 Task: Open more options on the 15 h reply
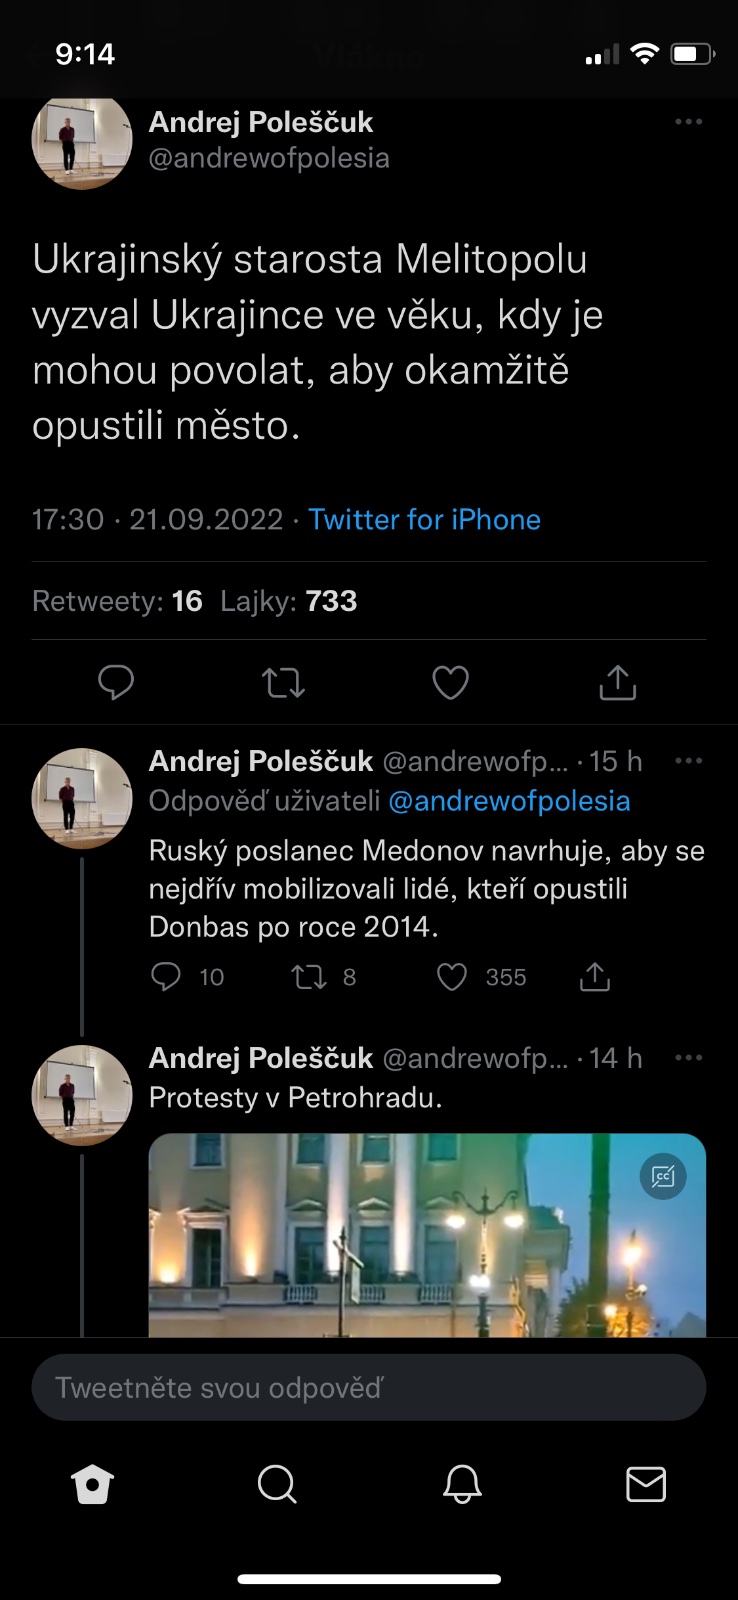pos(688,761)
